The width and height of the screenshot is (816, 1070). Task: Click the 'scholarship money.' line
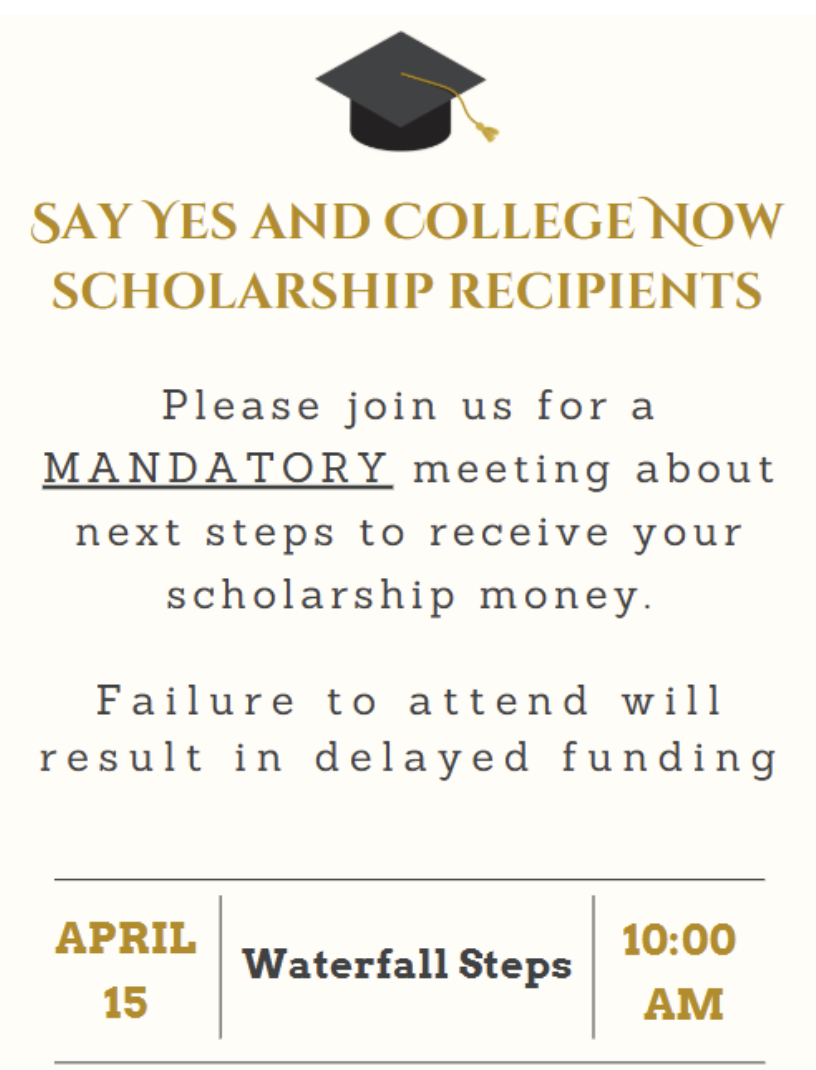coord(409,596)
